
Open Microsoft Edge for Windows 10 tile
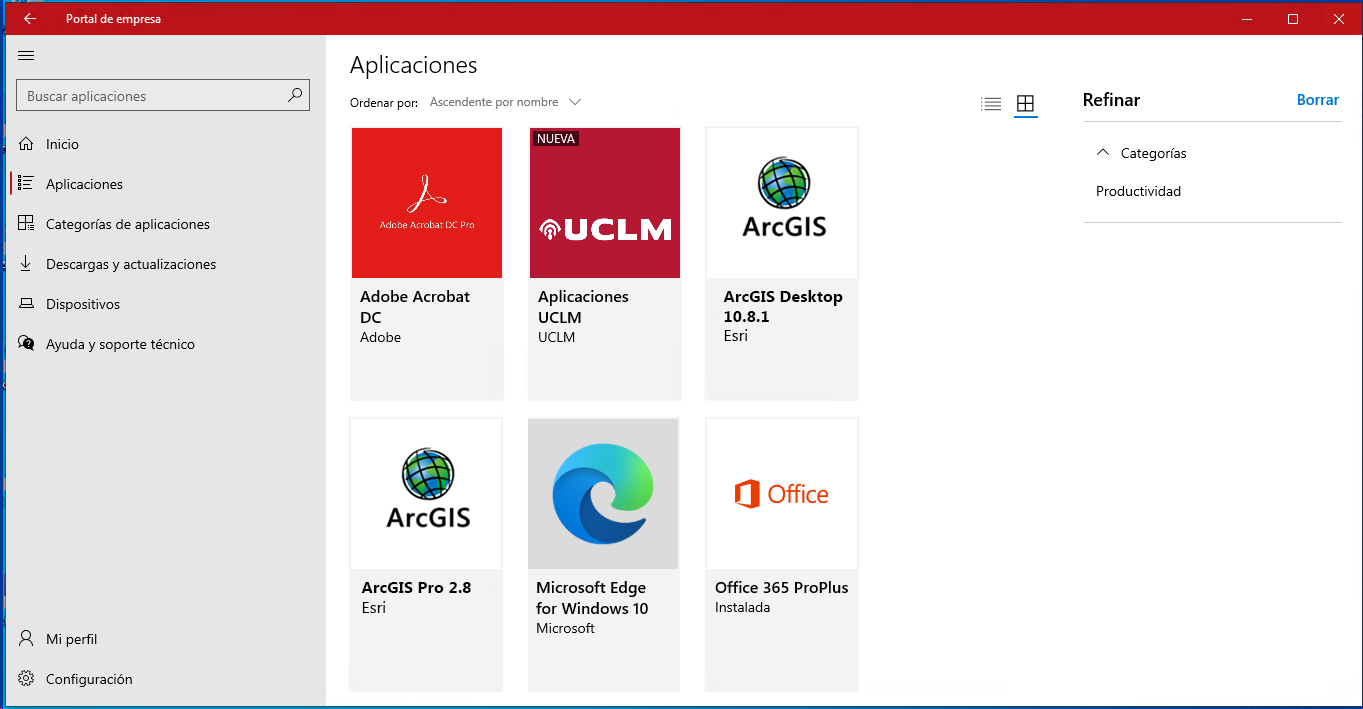pos(604,553)
